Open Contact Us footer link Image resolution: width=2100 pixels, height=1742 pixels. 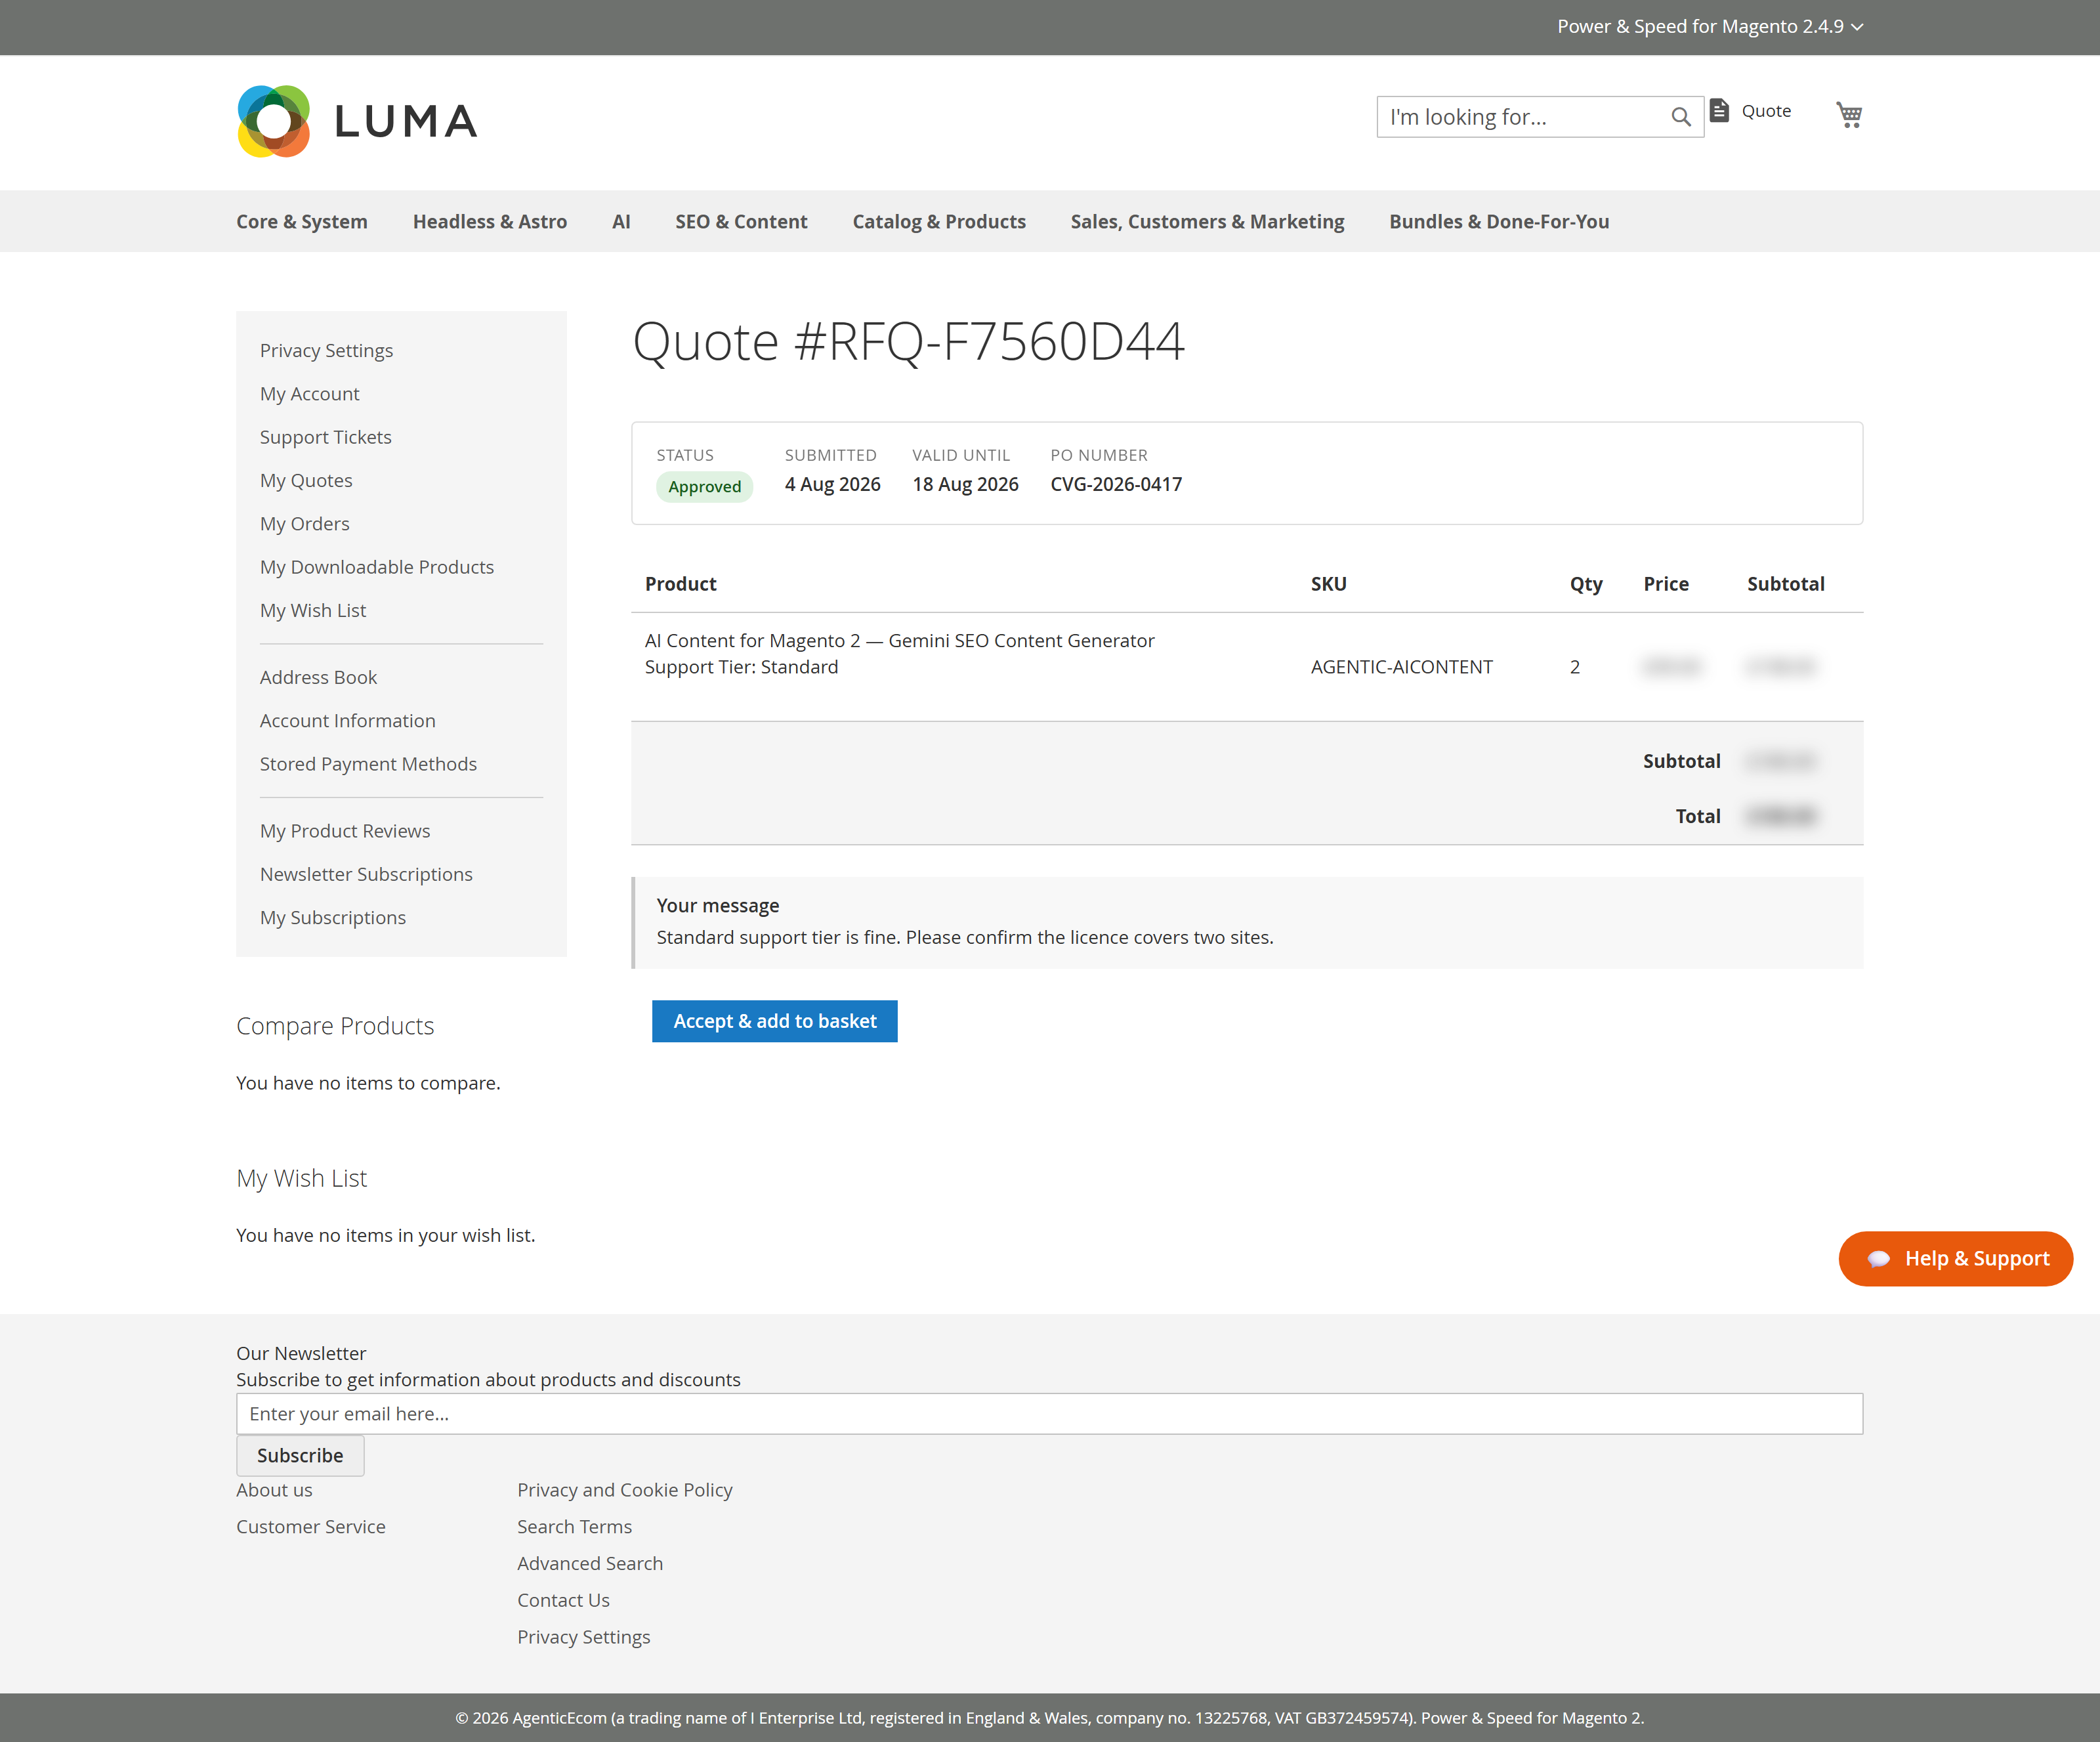point(564,1600)
